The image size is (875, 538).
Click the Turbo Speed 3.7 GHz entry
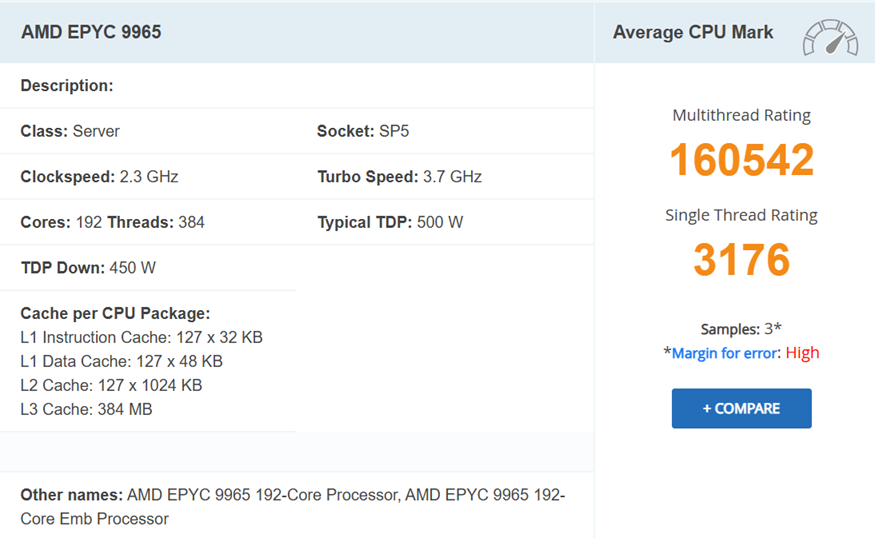(x=399, y=177)
